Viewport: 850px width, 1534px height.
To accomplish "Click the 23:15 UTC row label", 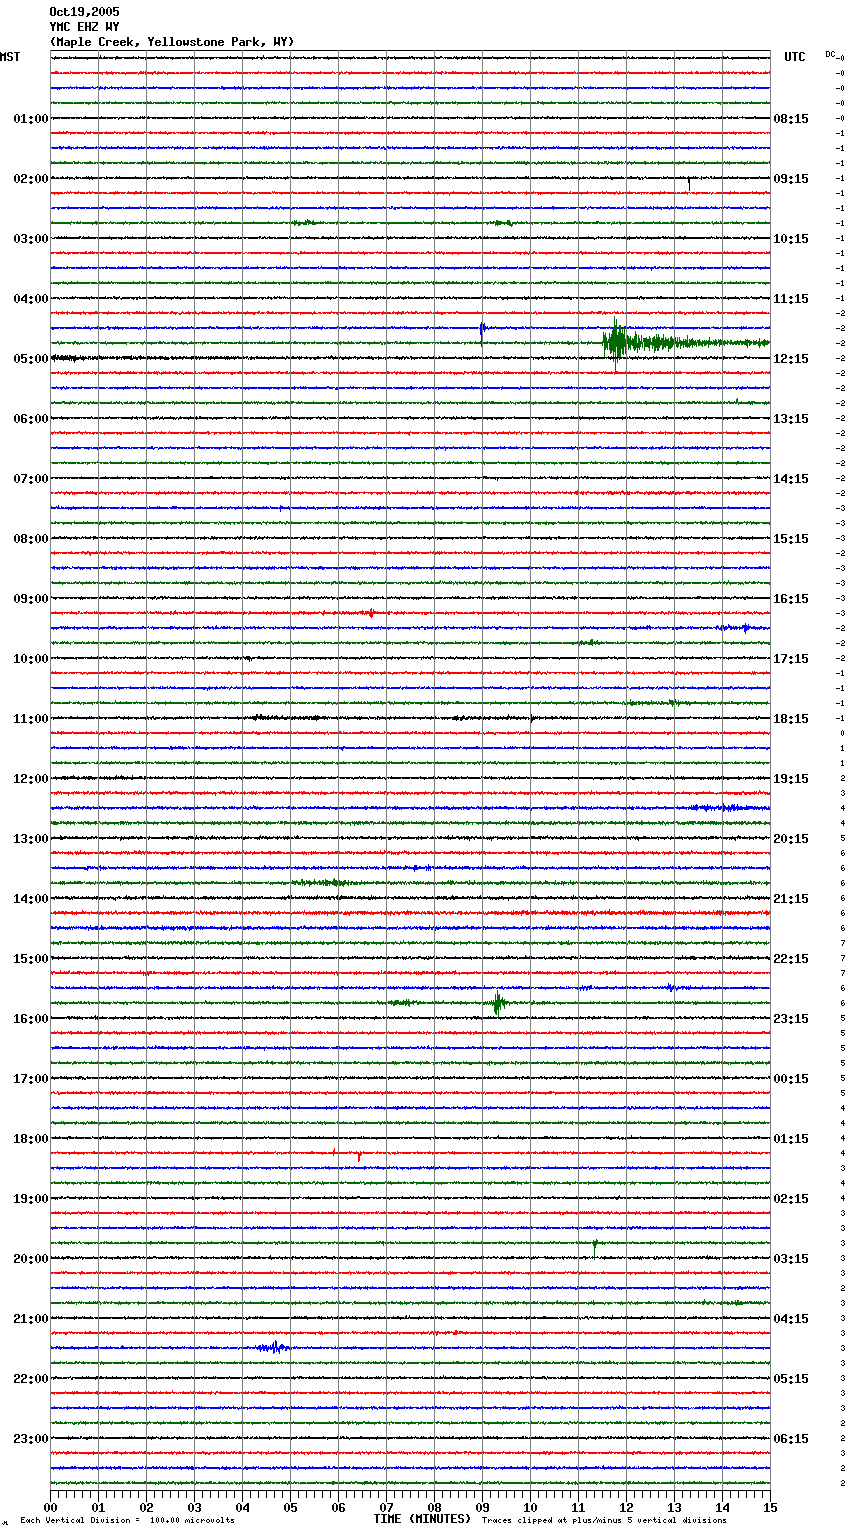I will coord(791,1019).
